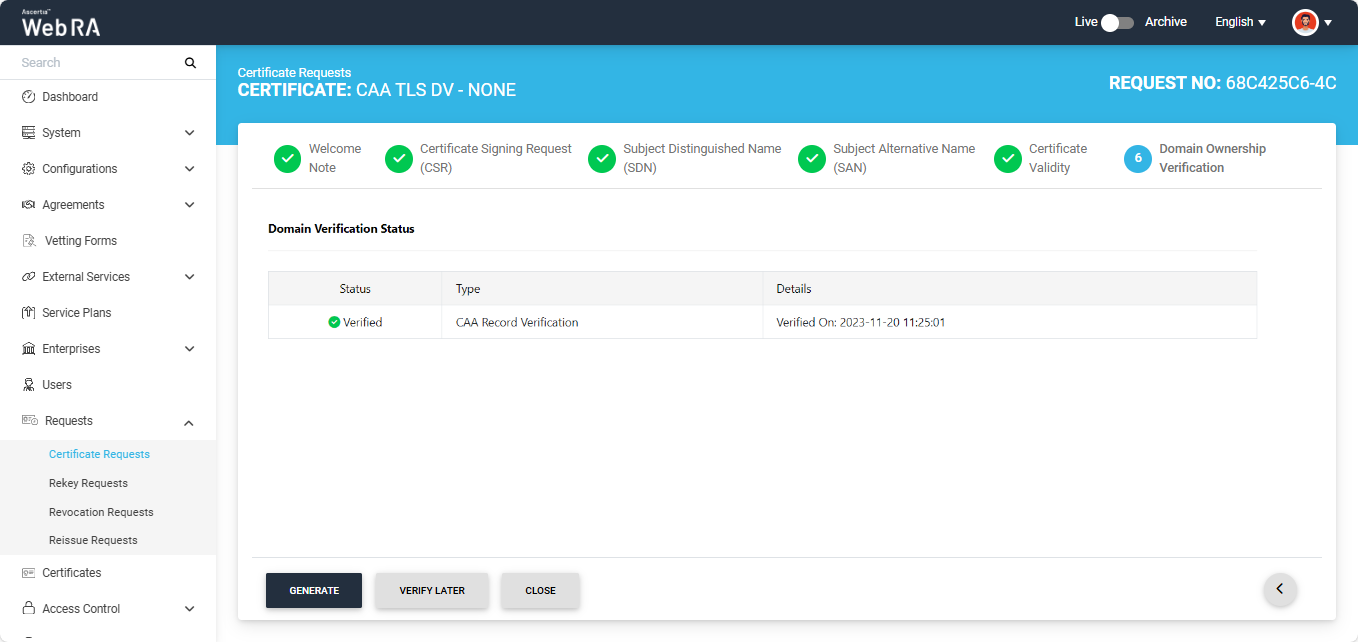Click the Generate button

click(x=314, y=590)
